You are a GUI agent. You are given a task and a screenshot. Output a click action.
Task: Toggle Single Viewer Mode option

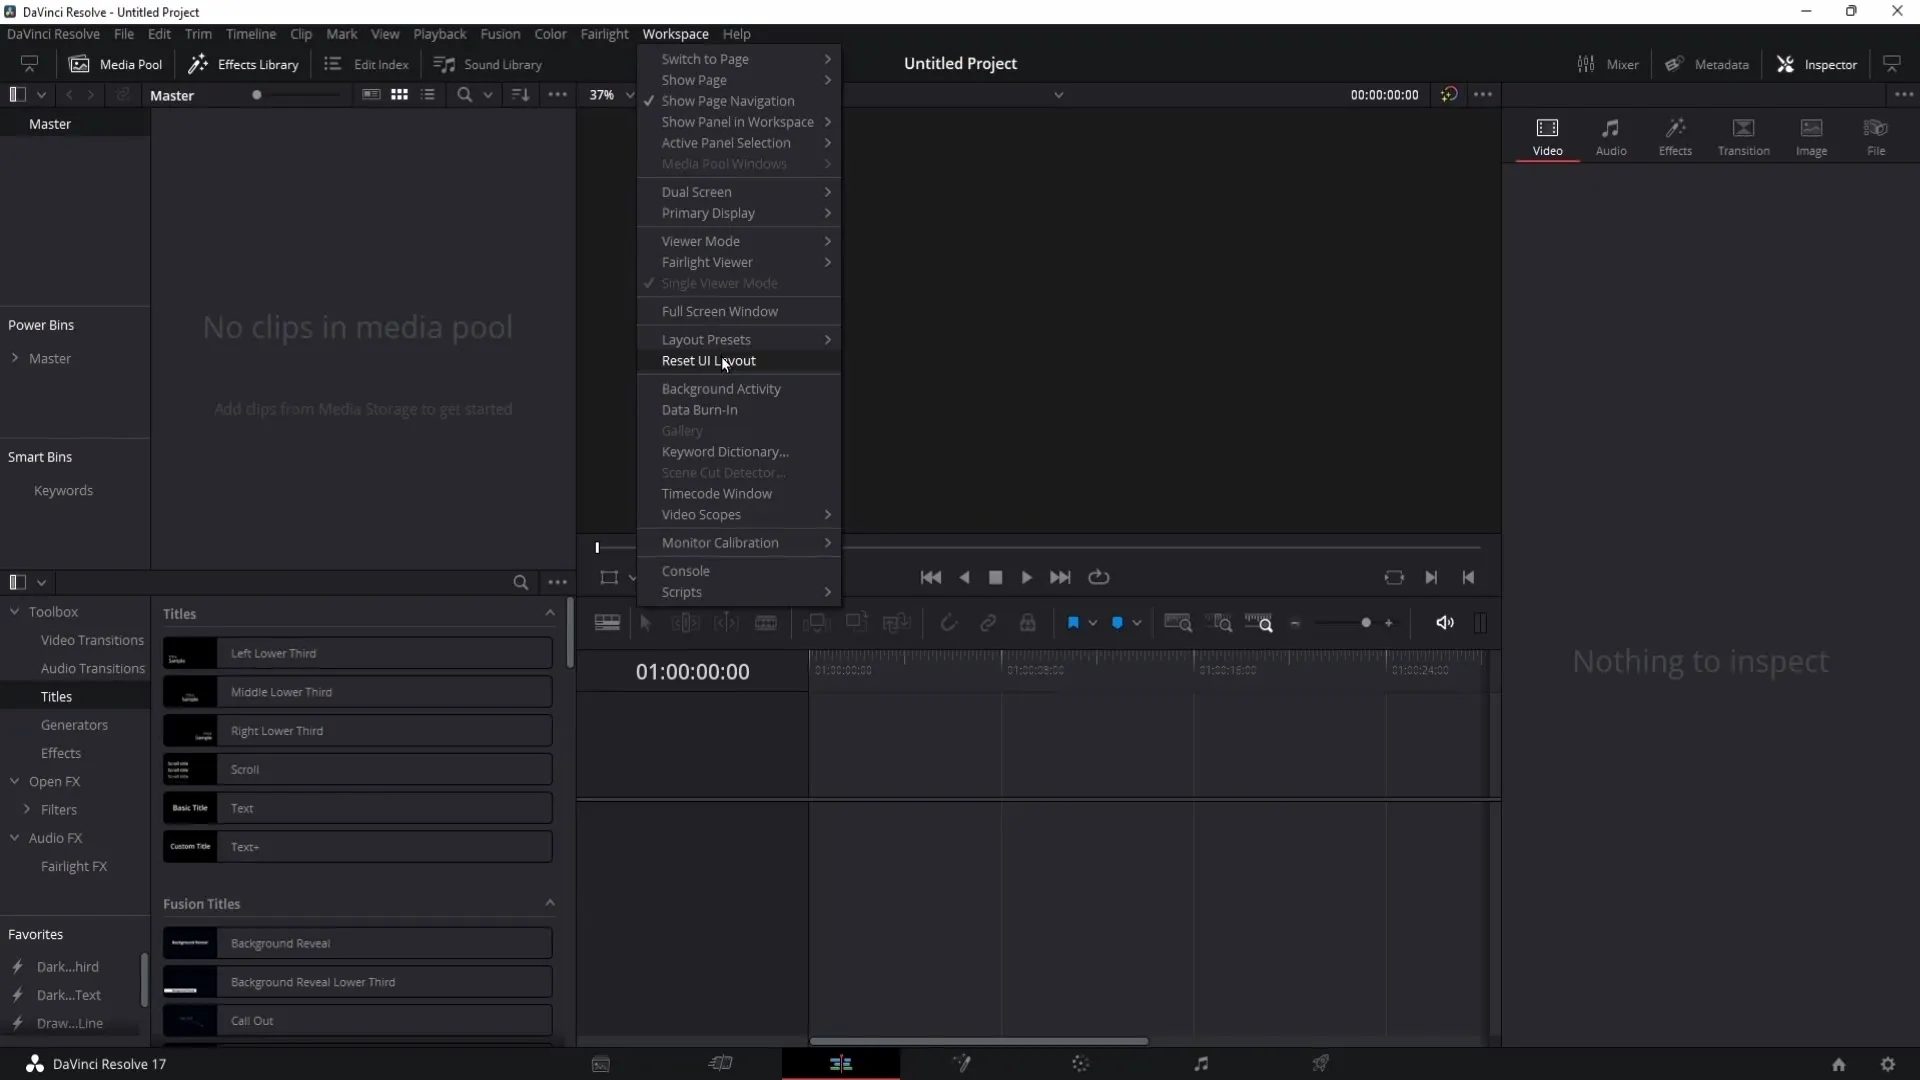click(720, 282)
